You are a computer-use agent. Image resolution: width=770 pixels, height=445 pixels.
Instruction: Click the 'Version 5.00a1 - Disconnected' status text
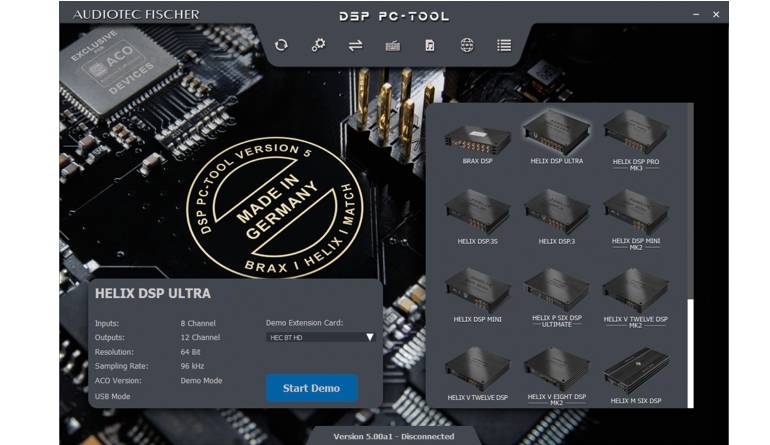tap(394, 436)
